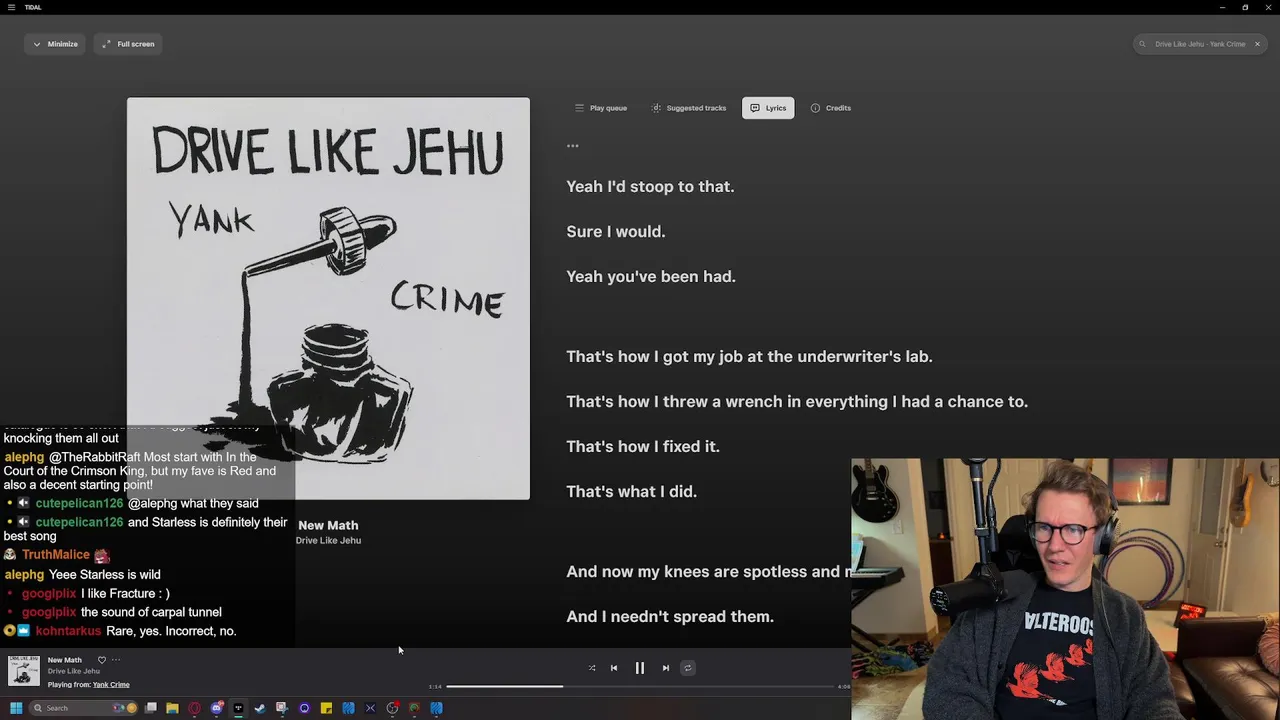Open the Credits tab

[x=831, y=108]
